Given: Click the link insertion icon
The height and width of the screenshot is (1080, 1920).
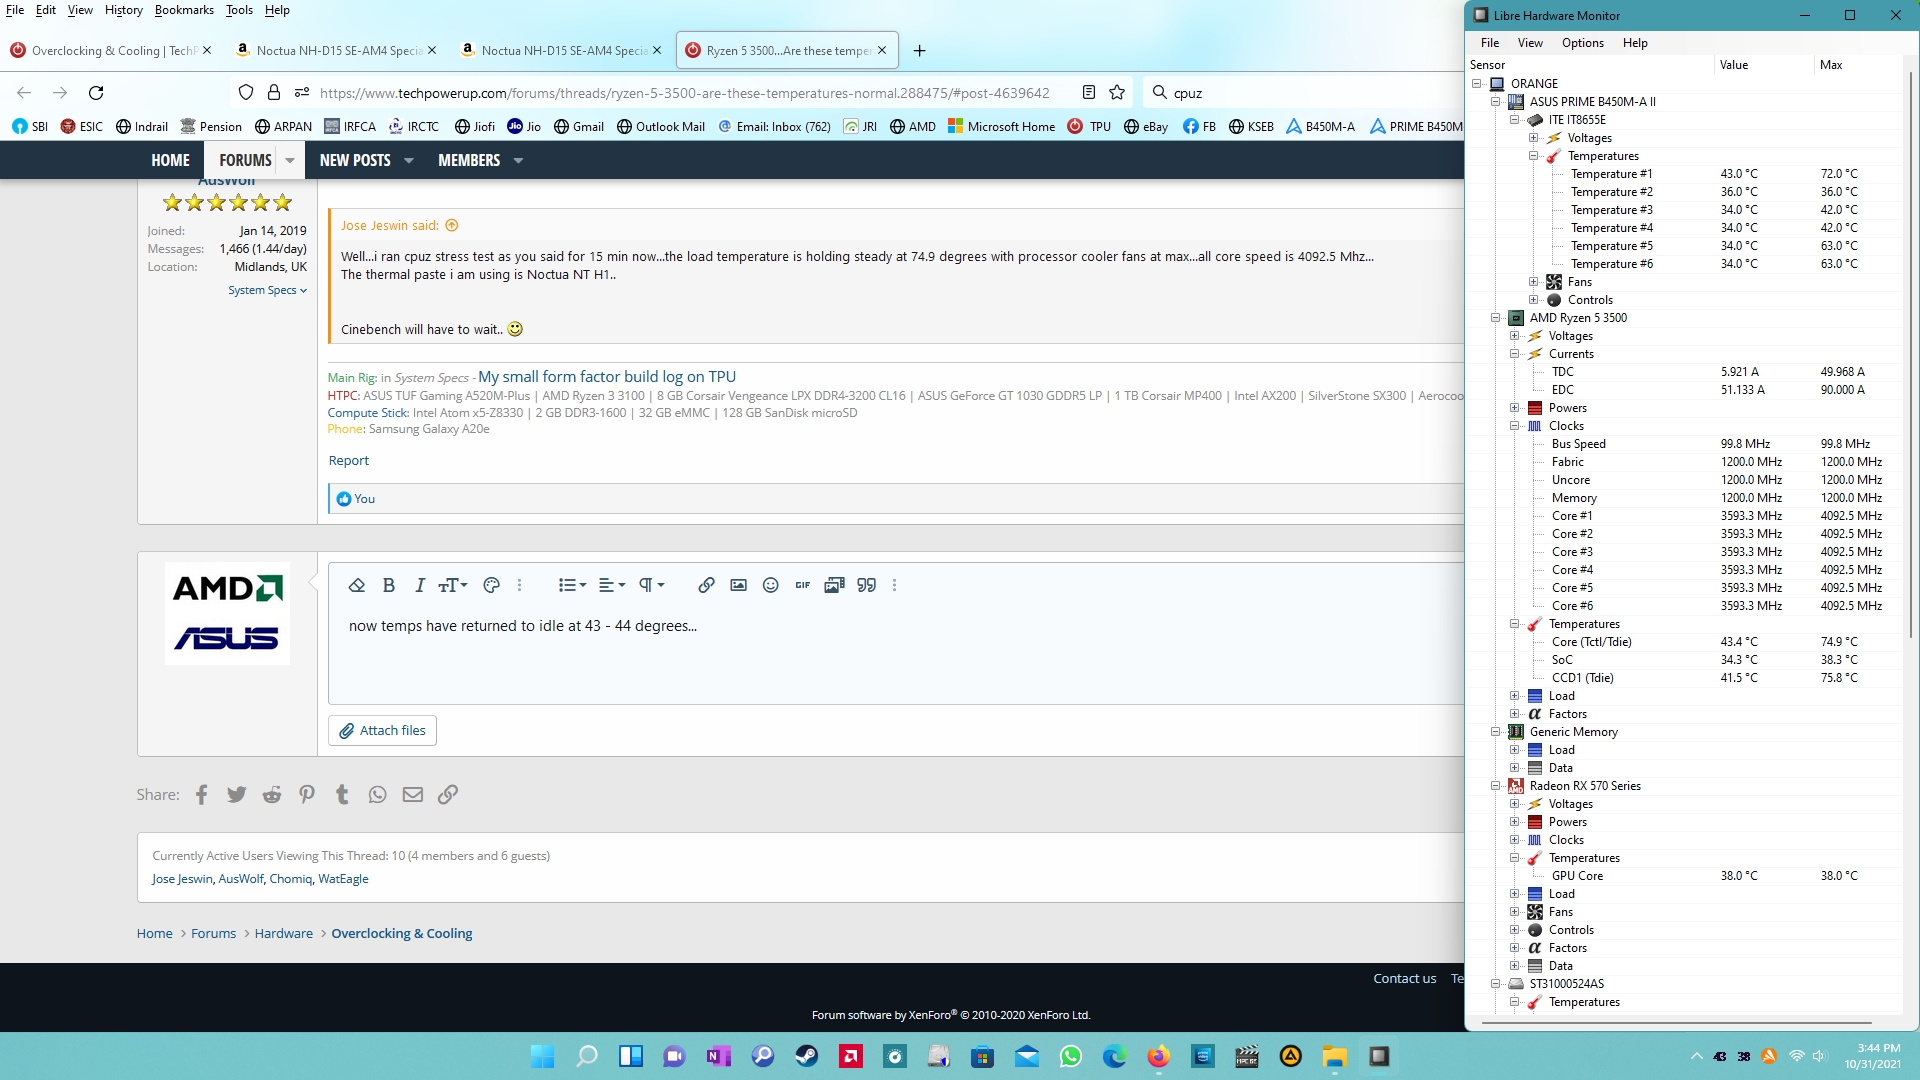Looking at the screenshot, I should click(707, 585).
